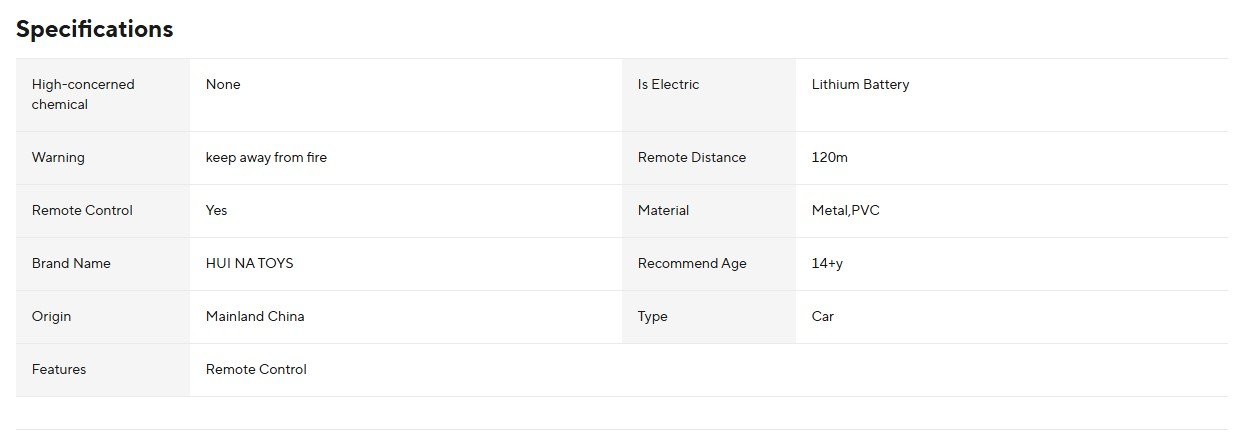Select the Yes remote control value
This screenshot has height=437, width=1246.
tap(216, 211)
